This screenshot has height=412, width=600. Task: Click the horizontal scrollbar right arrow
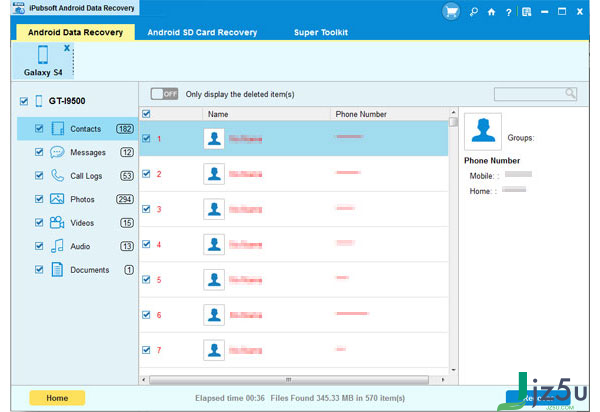[x=443, y=380]
